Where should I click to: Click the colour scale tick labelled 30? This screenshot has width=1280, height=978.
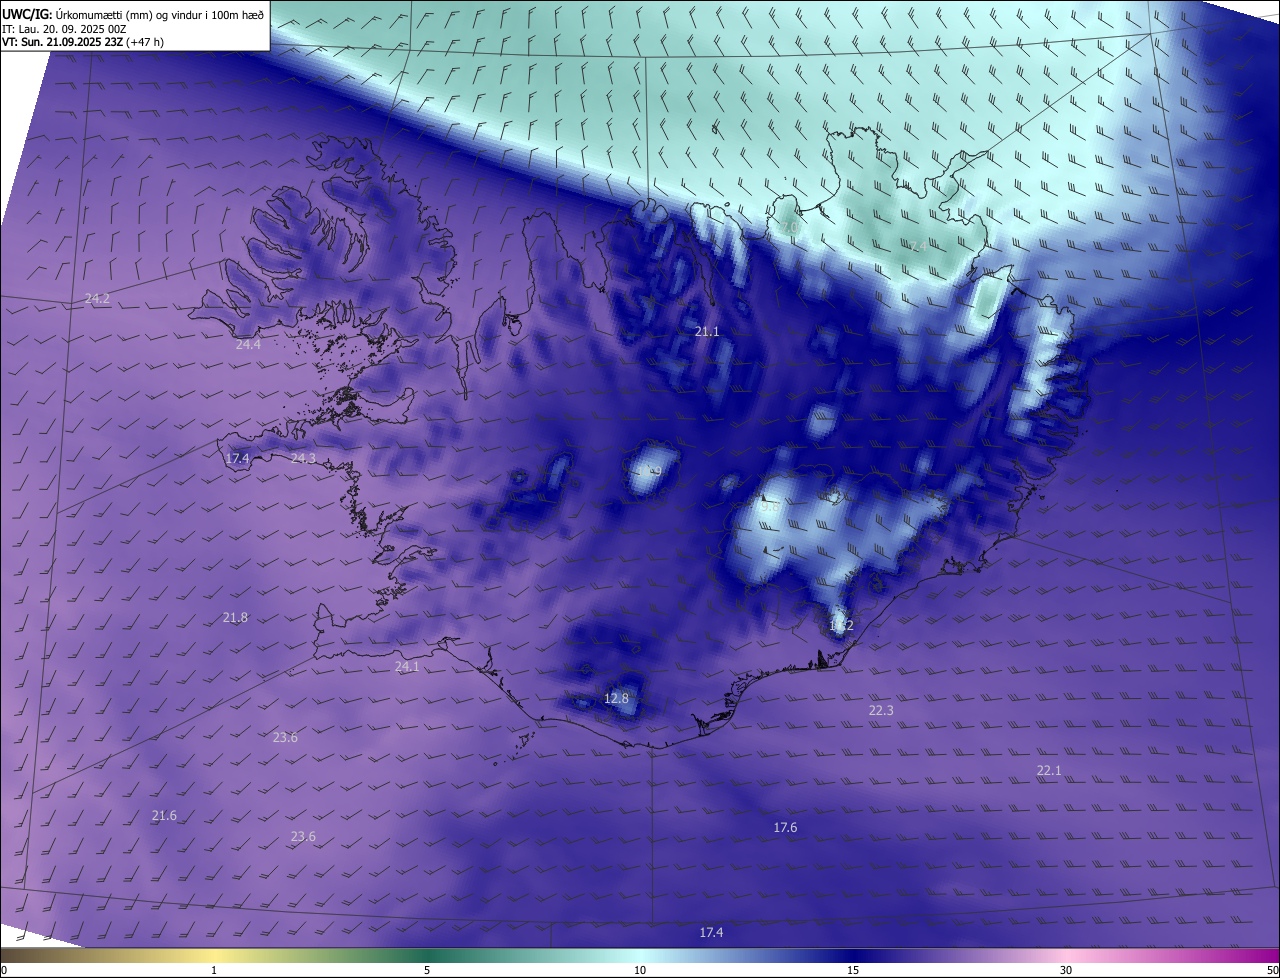tap(1066, 970)
